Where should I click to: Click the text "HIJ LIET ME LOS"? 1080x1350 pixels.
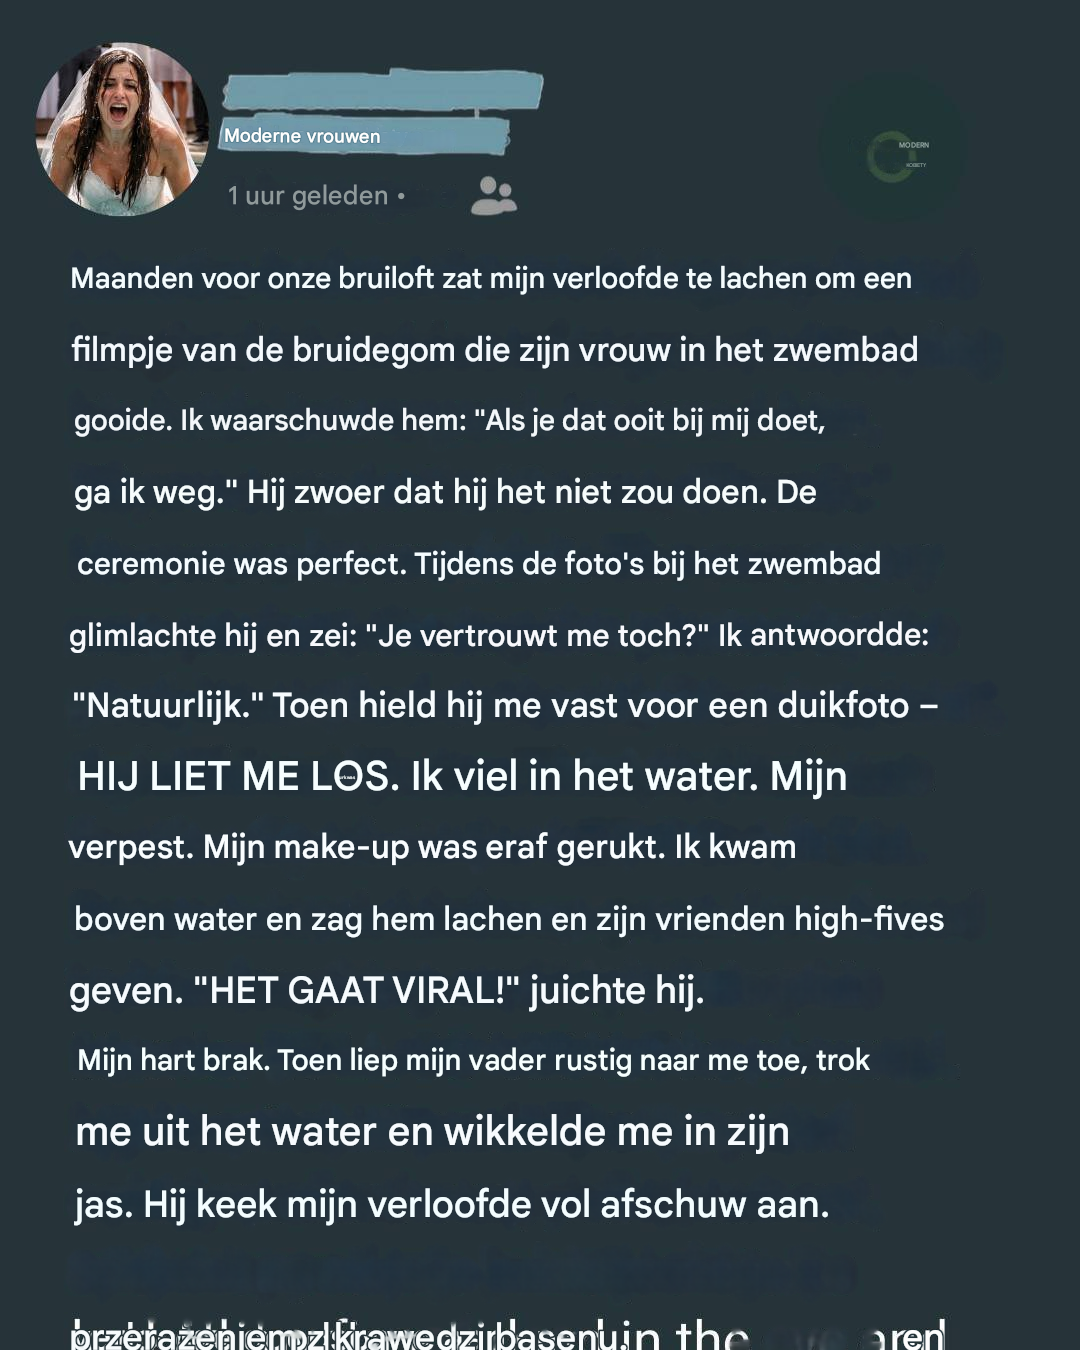click(238, 777)
